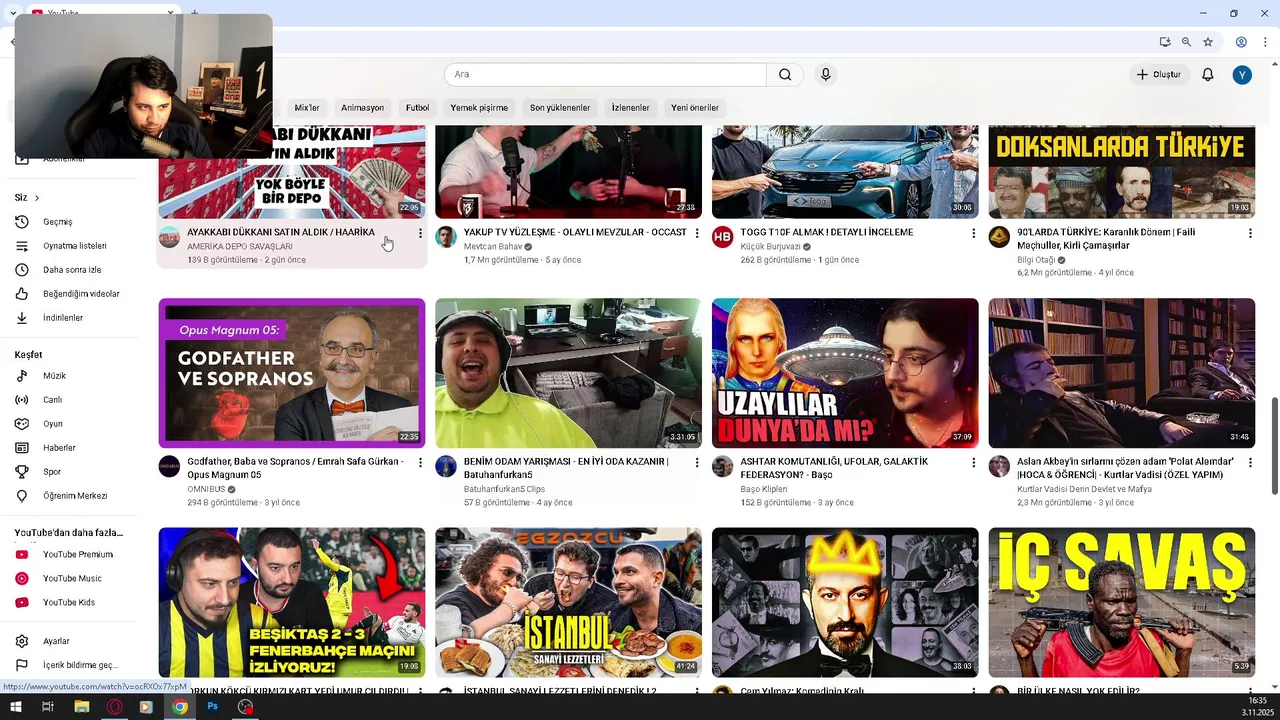Open the Chrome three-dot menu
The image size is (1280, 720).
tap(1267, 42)
